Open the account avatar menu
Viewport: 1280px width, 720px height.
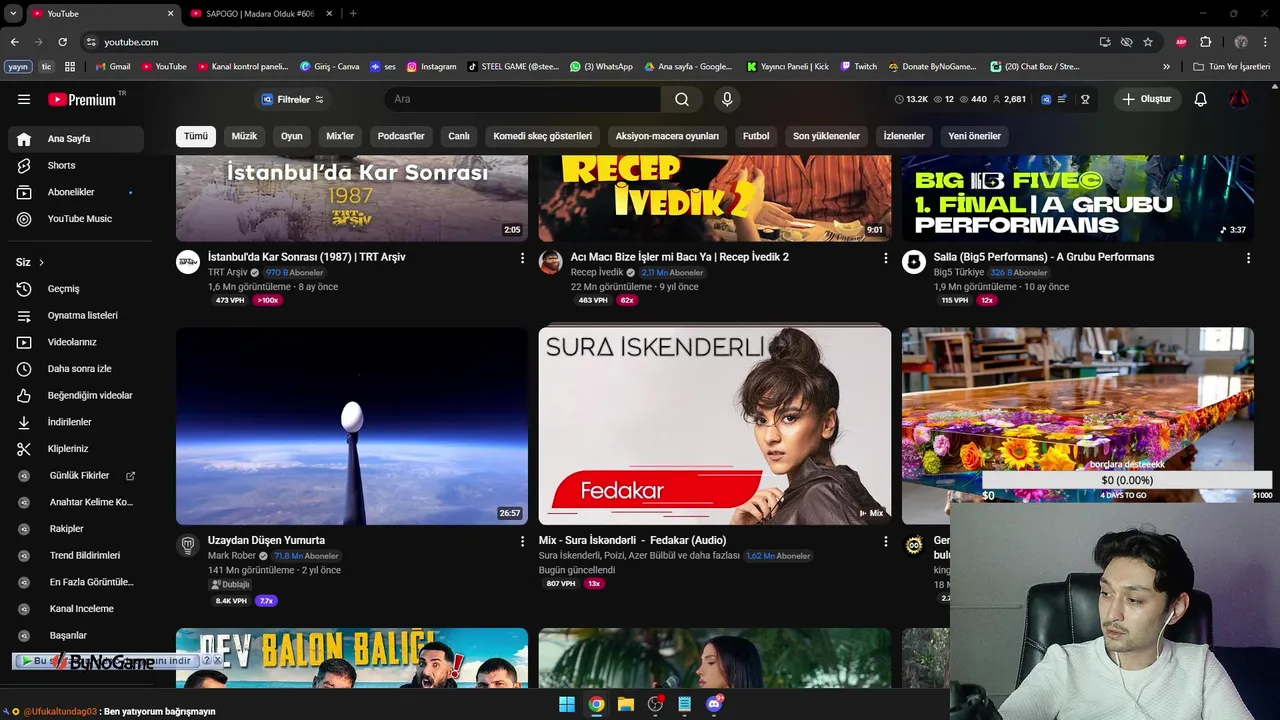tap(1239, 99)
